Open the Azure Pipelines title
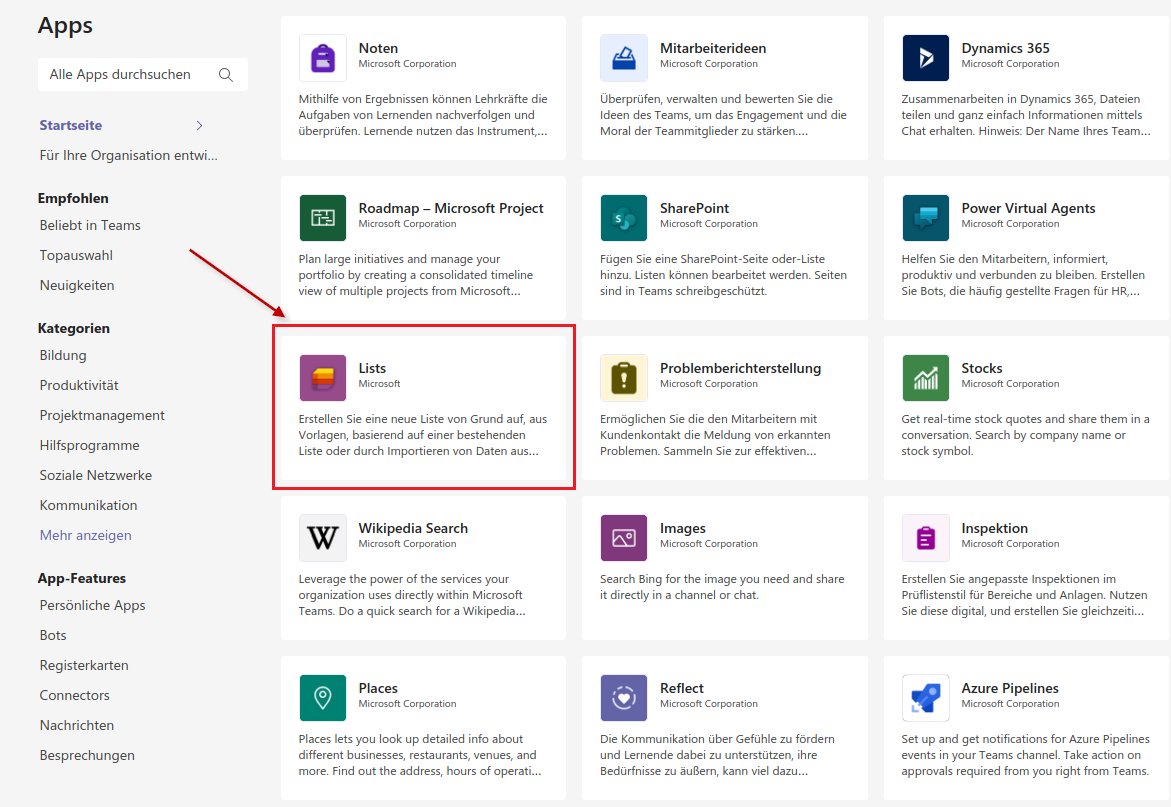The image size is (1171, 807). pos(1010,688)
